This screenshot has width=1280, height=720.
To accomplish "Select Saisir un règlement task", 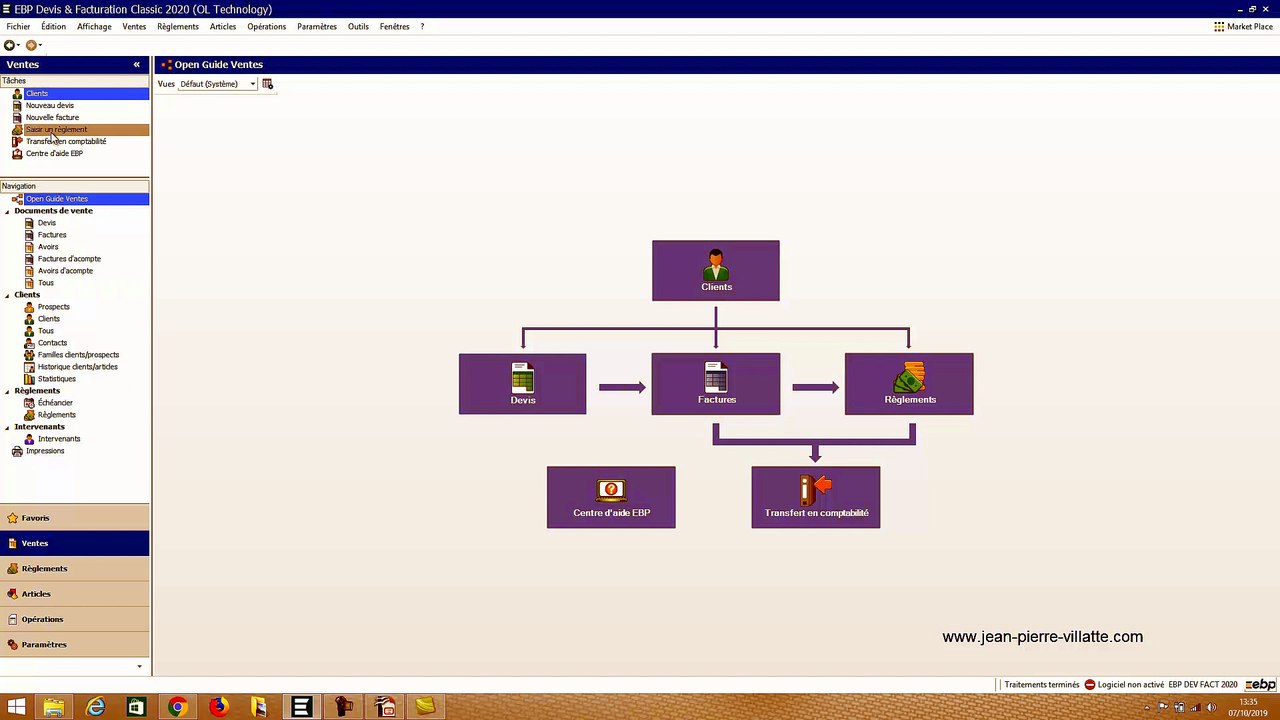I will (x=56, y=129).
